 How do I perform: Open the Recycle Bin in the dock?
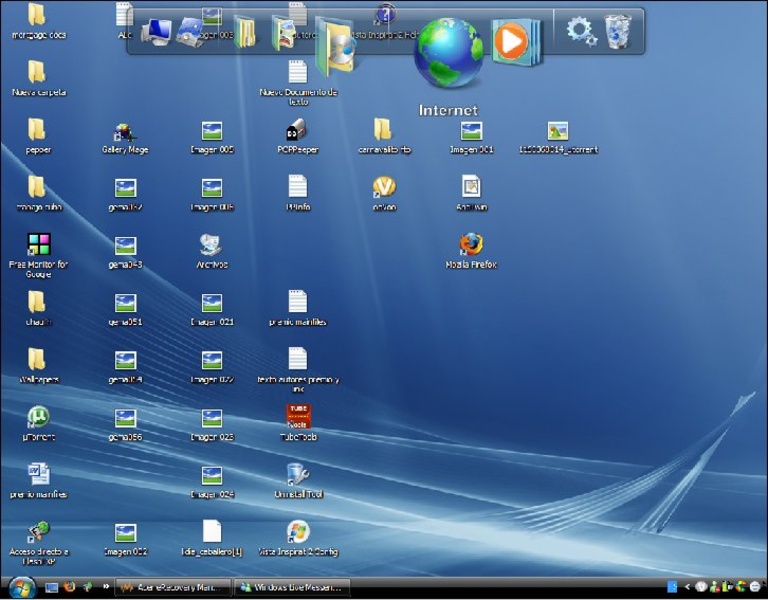click(618, 31)
